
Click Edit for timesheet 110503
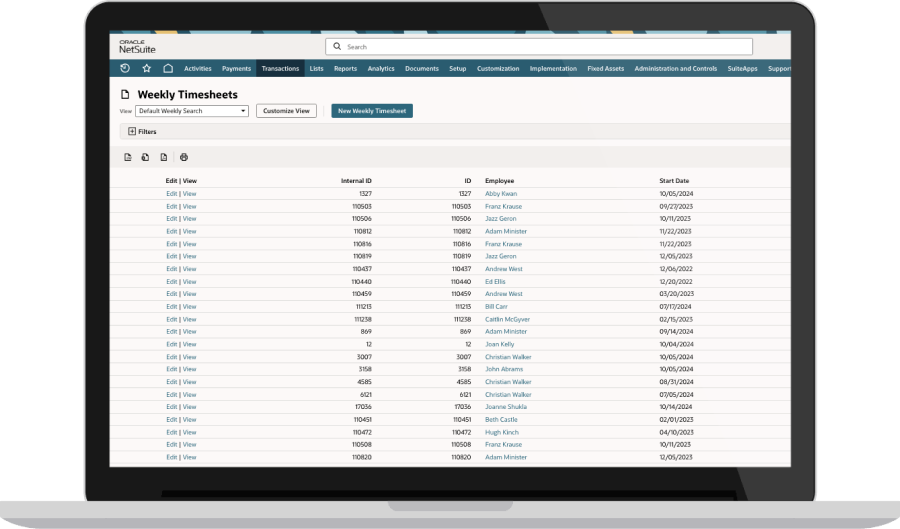point(171,206)
